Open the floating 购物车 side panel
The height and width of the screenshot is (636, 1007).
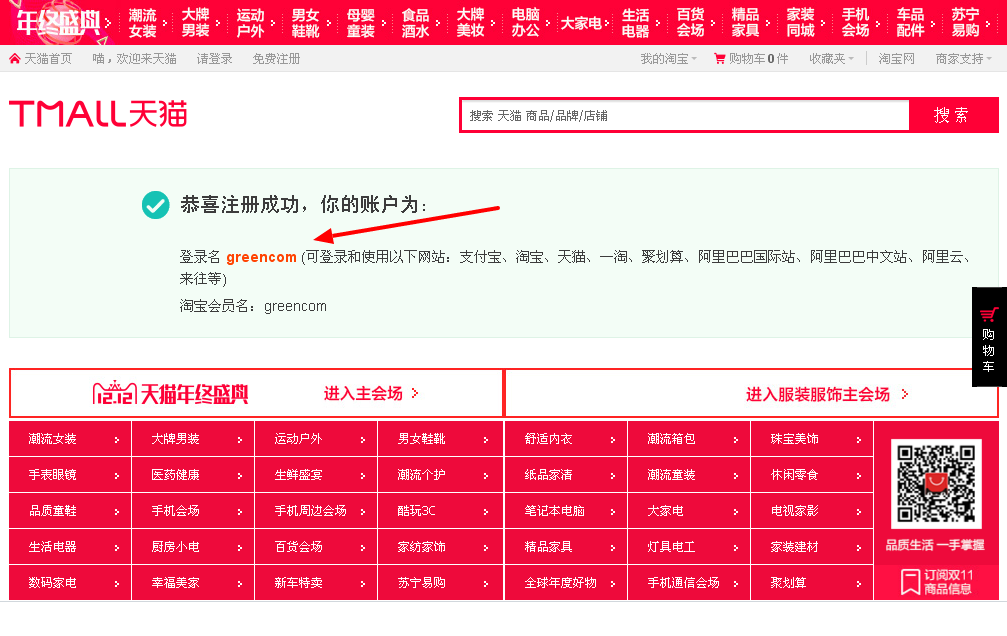click(x=989, y=337)
